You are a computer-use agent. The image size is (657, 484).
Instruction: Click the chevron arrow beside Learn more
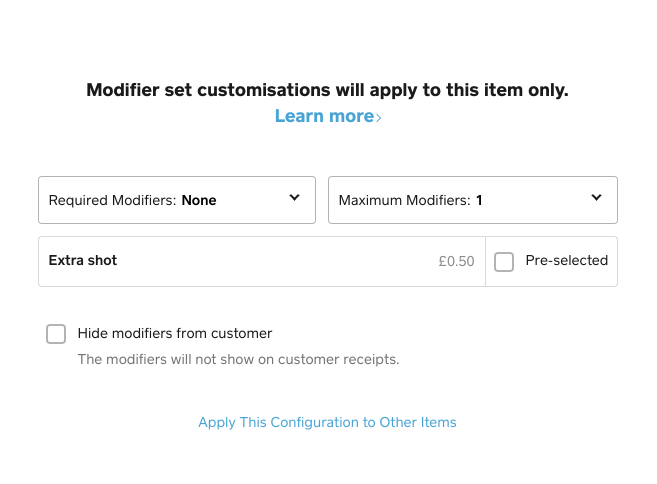point(379,118)
